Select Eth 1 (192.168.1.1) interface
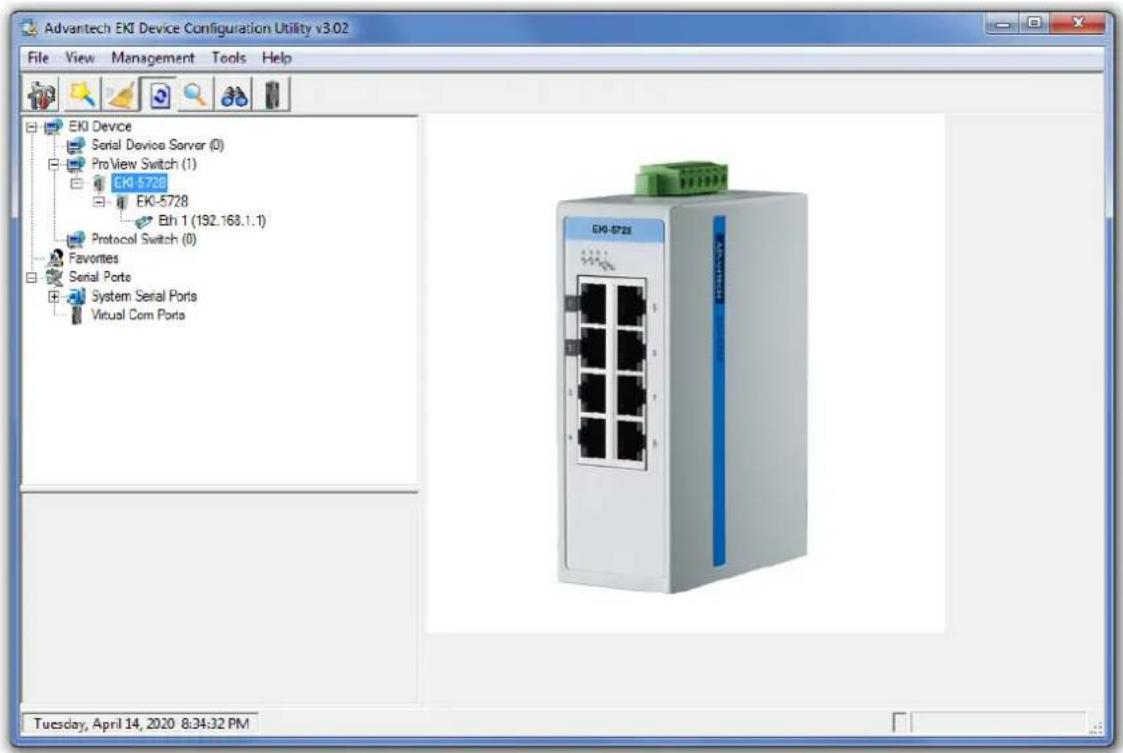The image size is (1123, 753). (x=211, y=221)
